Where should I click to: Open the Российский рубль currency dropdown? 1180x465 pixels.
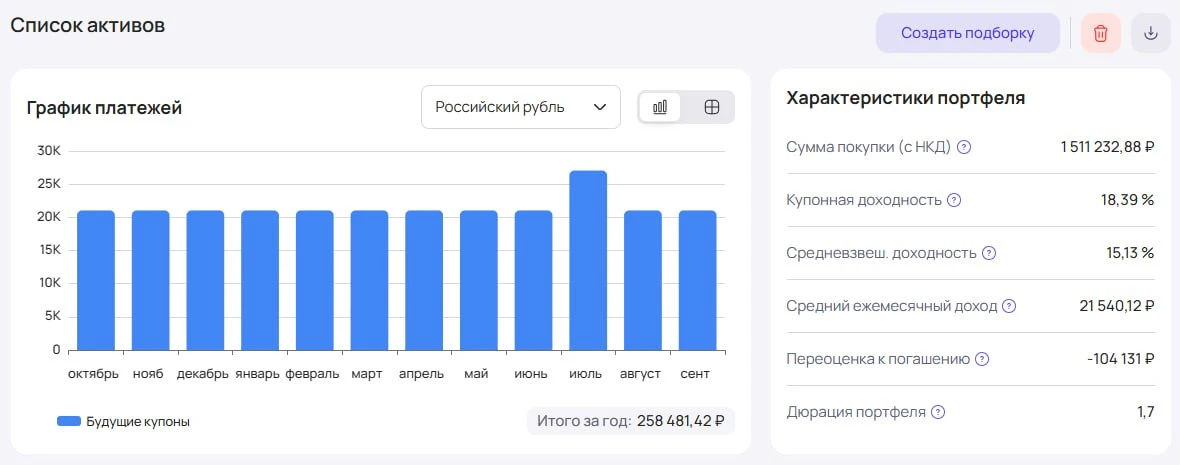point(521,107)
